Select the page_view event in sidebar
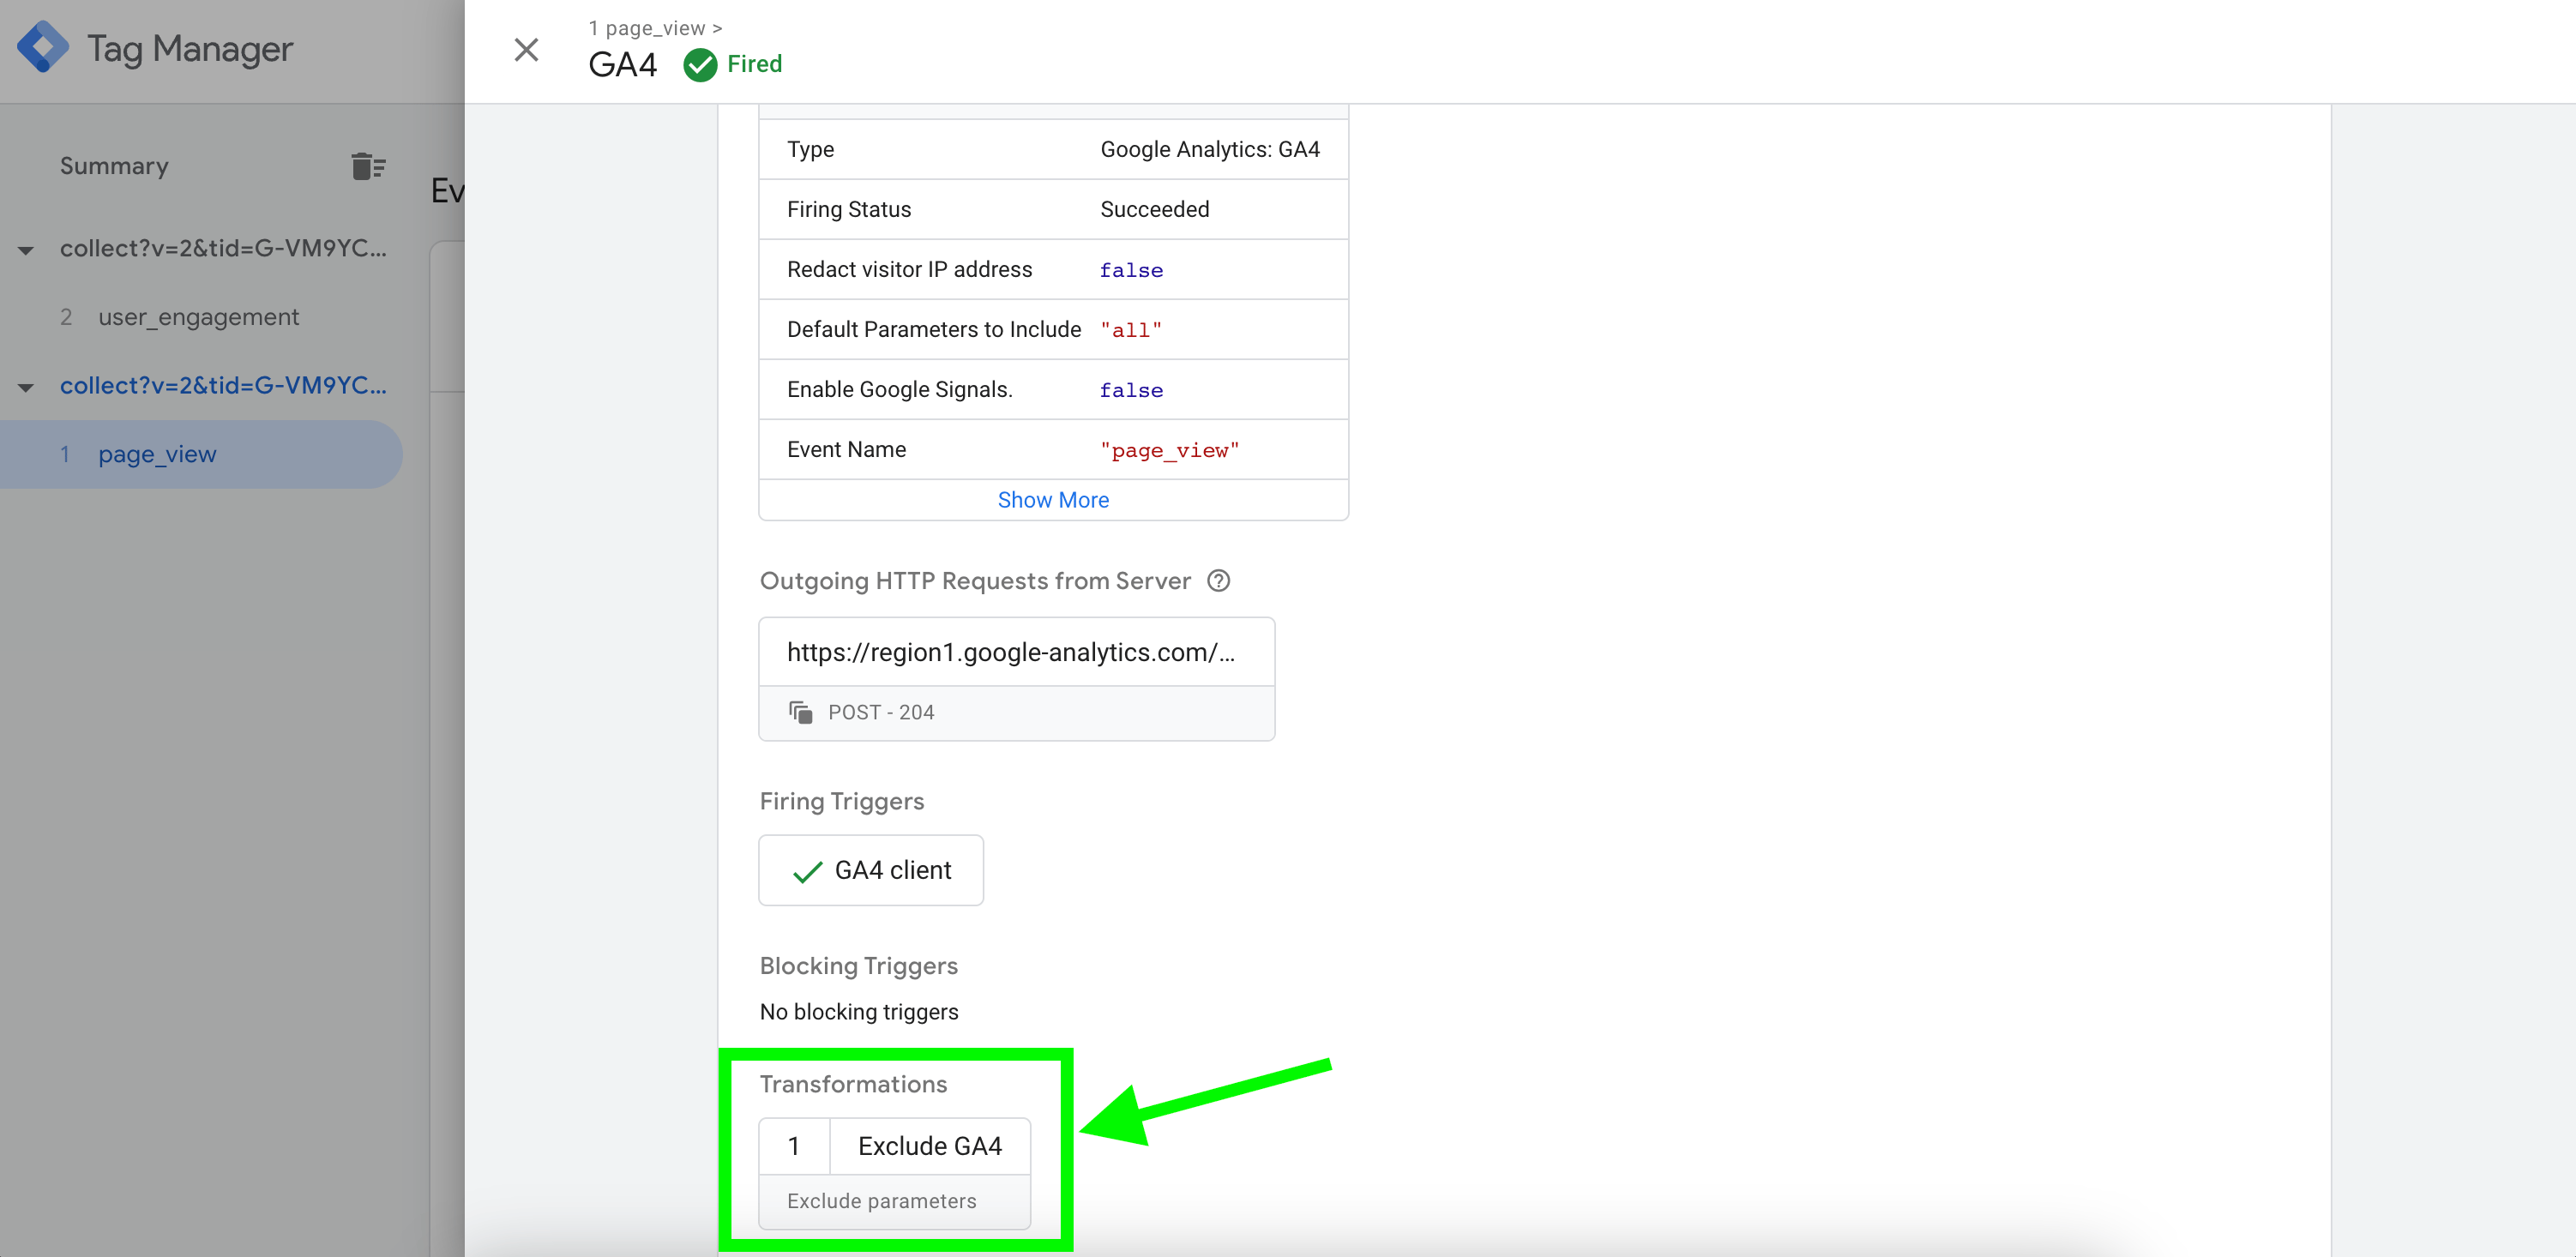Screen dimensions: 2576x1257 (201, 454)
